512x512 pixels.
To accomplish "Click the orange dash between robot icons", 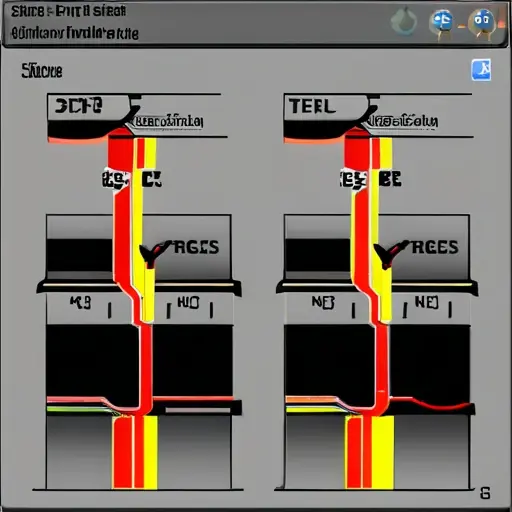I will click(461, 26).
